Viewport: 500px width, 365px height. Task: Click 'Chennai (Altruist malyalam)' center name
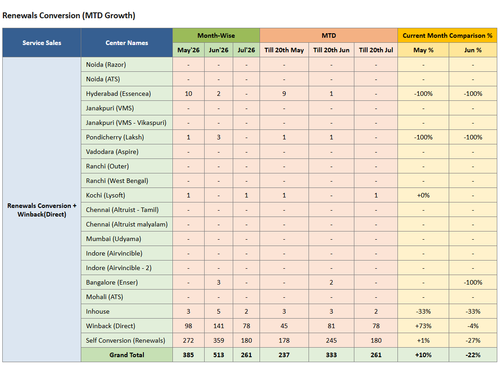(127, 224)
